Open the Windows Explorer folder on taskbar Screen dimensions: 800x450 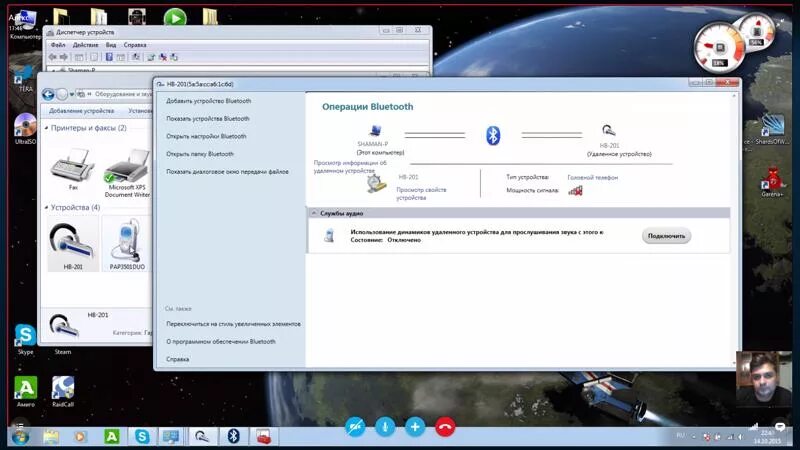click(51, 437)
